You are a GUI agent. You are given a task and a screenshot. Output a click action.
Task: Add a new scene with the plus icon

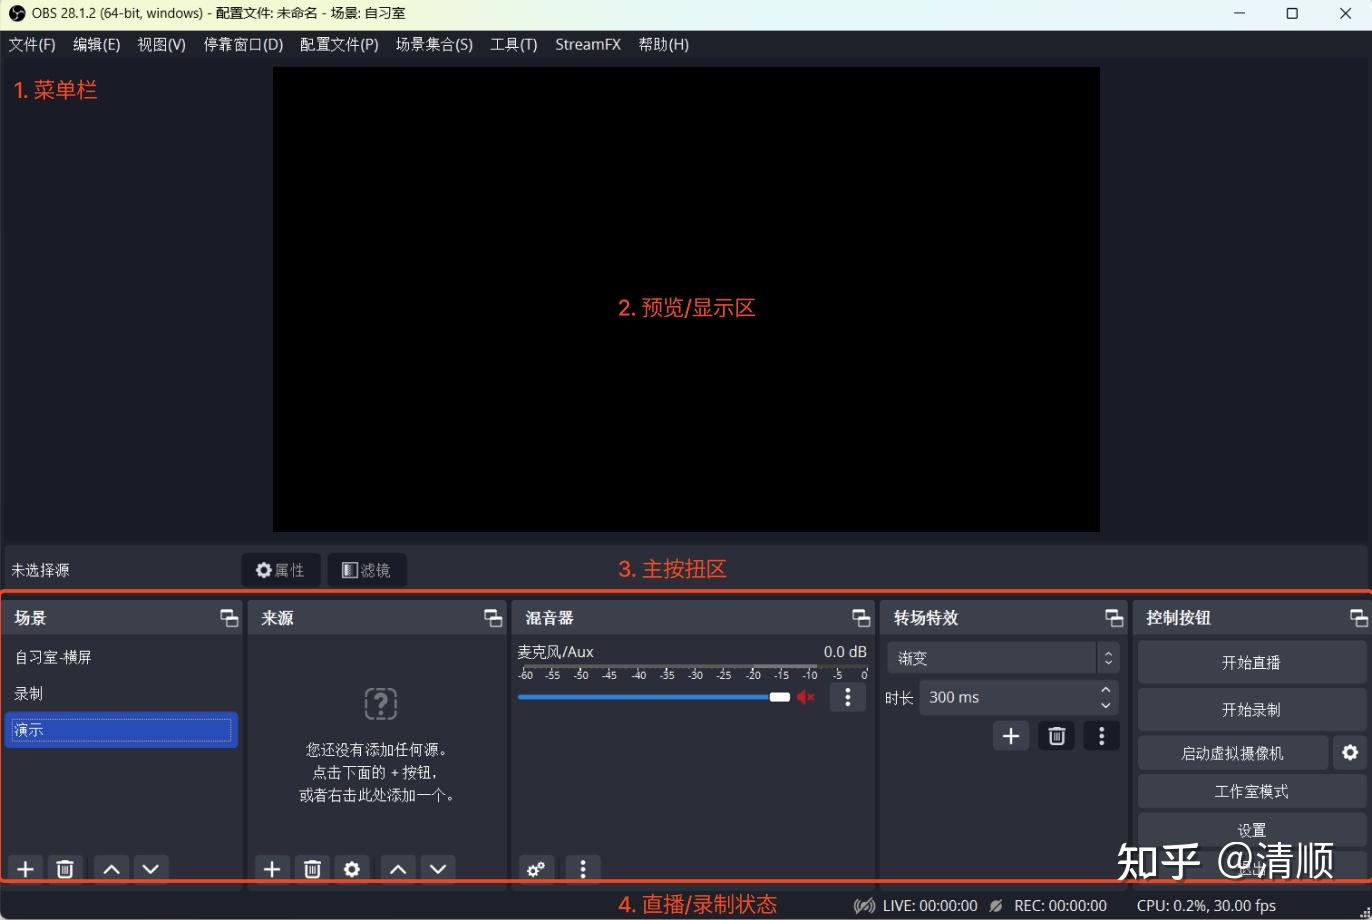[24, 868]
